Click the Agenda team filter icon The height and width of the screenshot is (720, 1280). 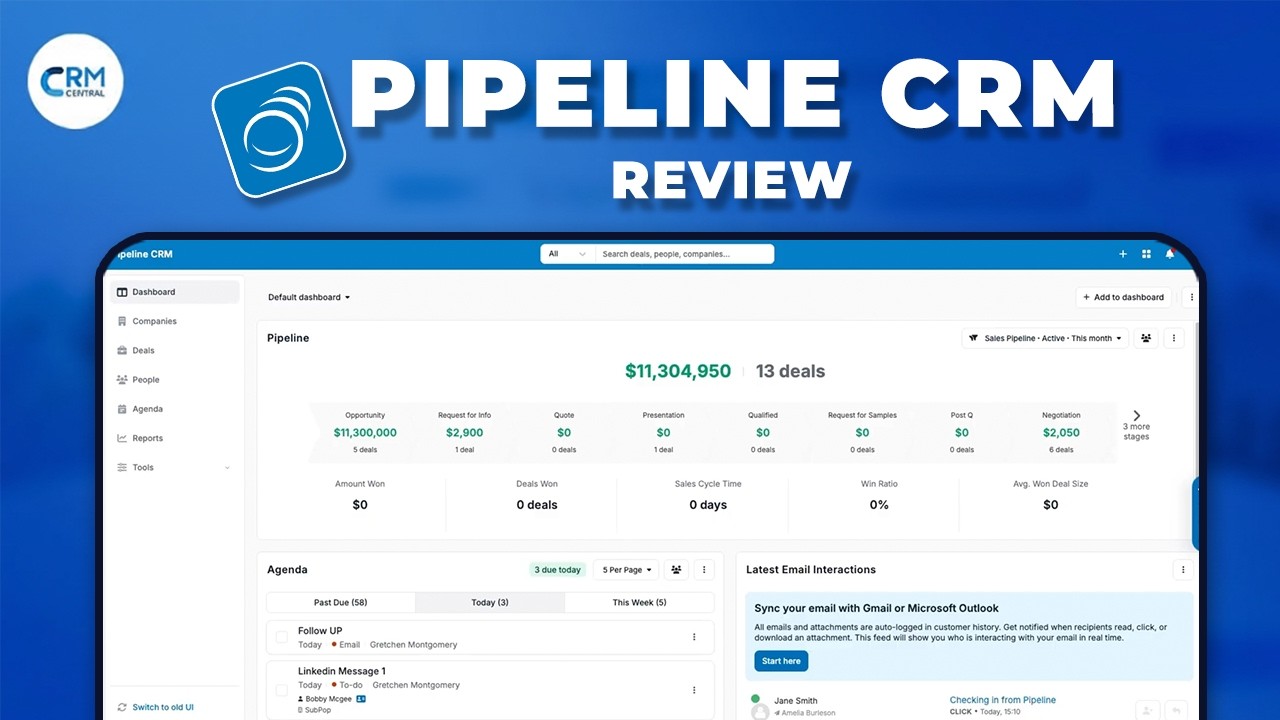click(677, 570)
